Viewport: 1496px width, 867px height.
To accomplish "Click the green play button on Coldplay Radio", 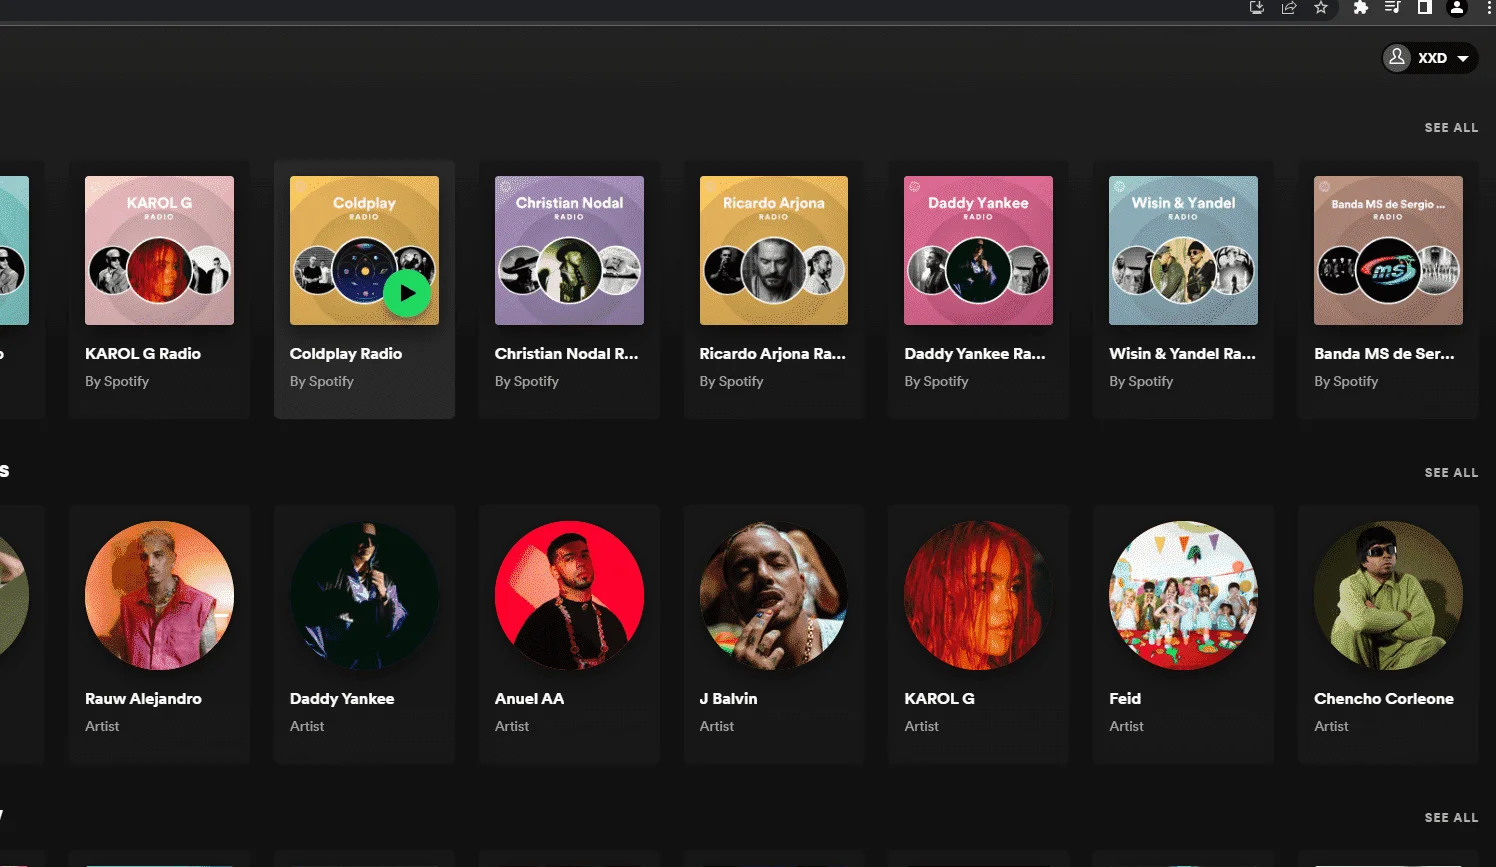I will coord(407,294).
